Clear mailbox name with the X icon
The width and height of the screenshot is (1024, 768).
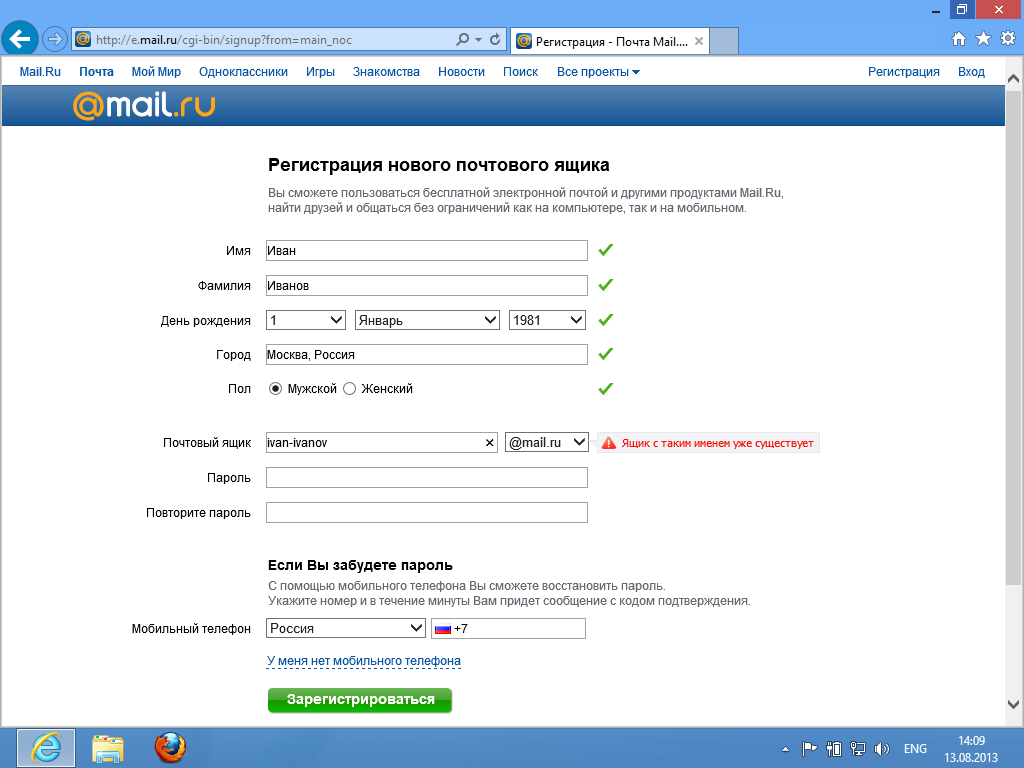click(489, 443)
